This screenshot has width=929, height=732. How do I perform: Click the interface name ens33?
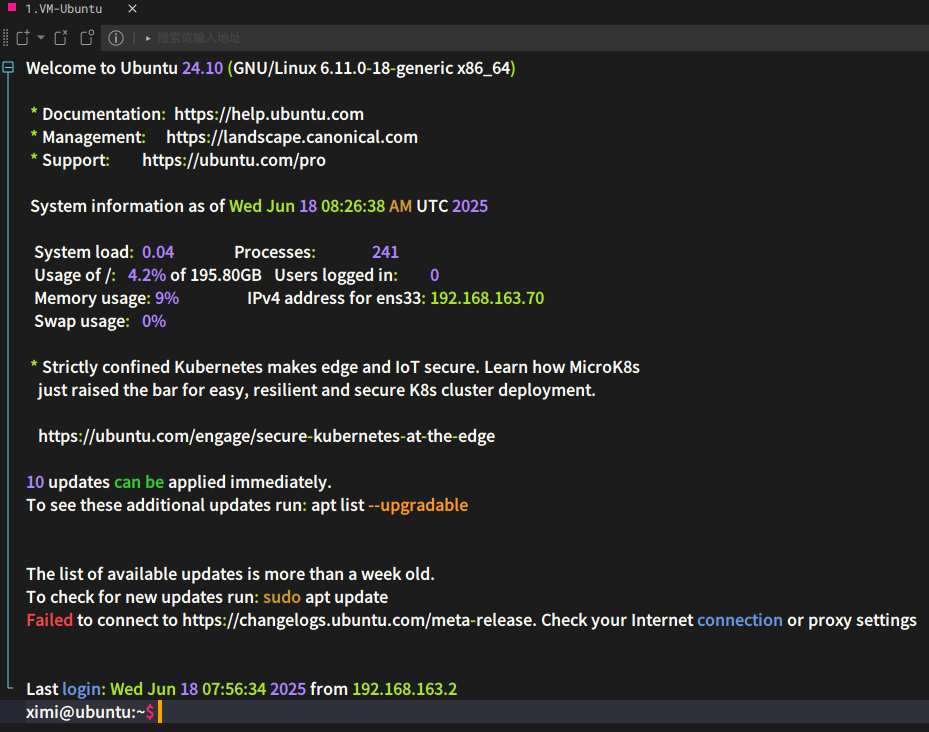(399, 298)
